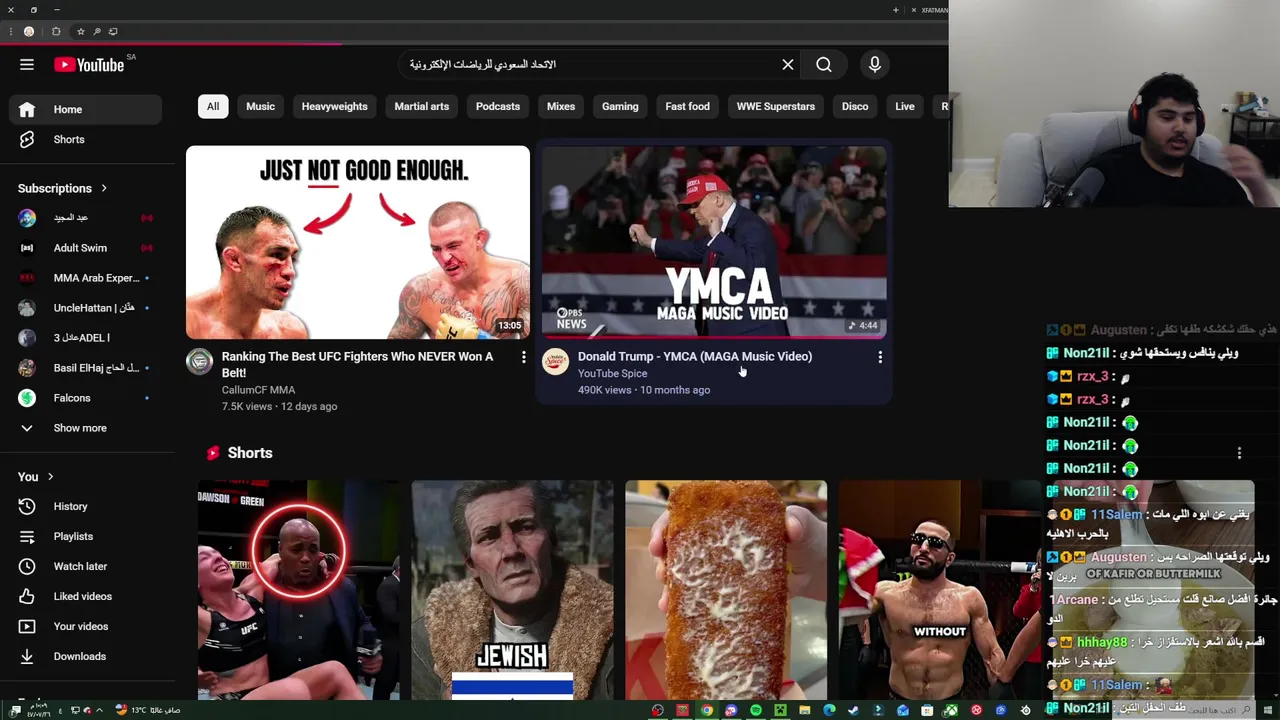
Task: Open the Falcons subscription channel
Action: (85, 398)
